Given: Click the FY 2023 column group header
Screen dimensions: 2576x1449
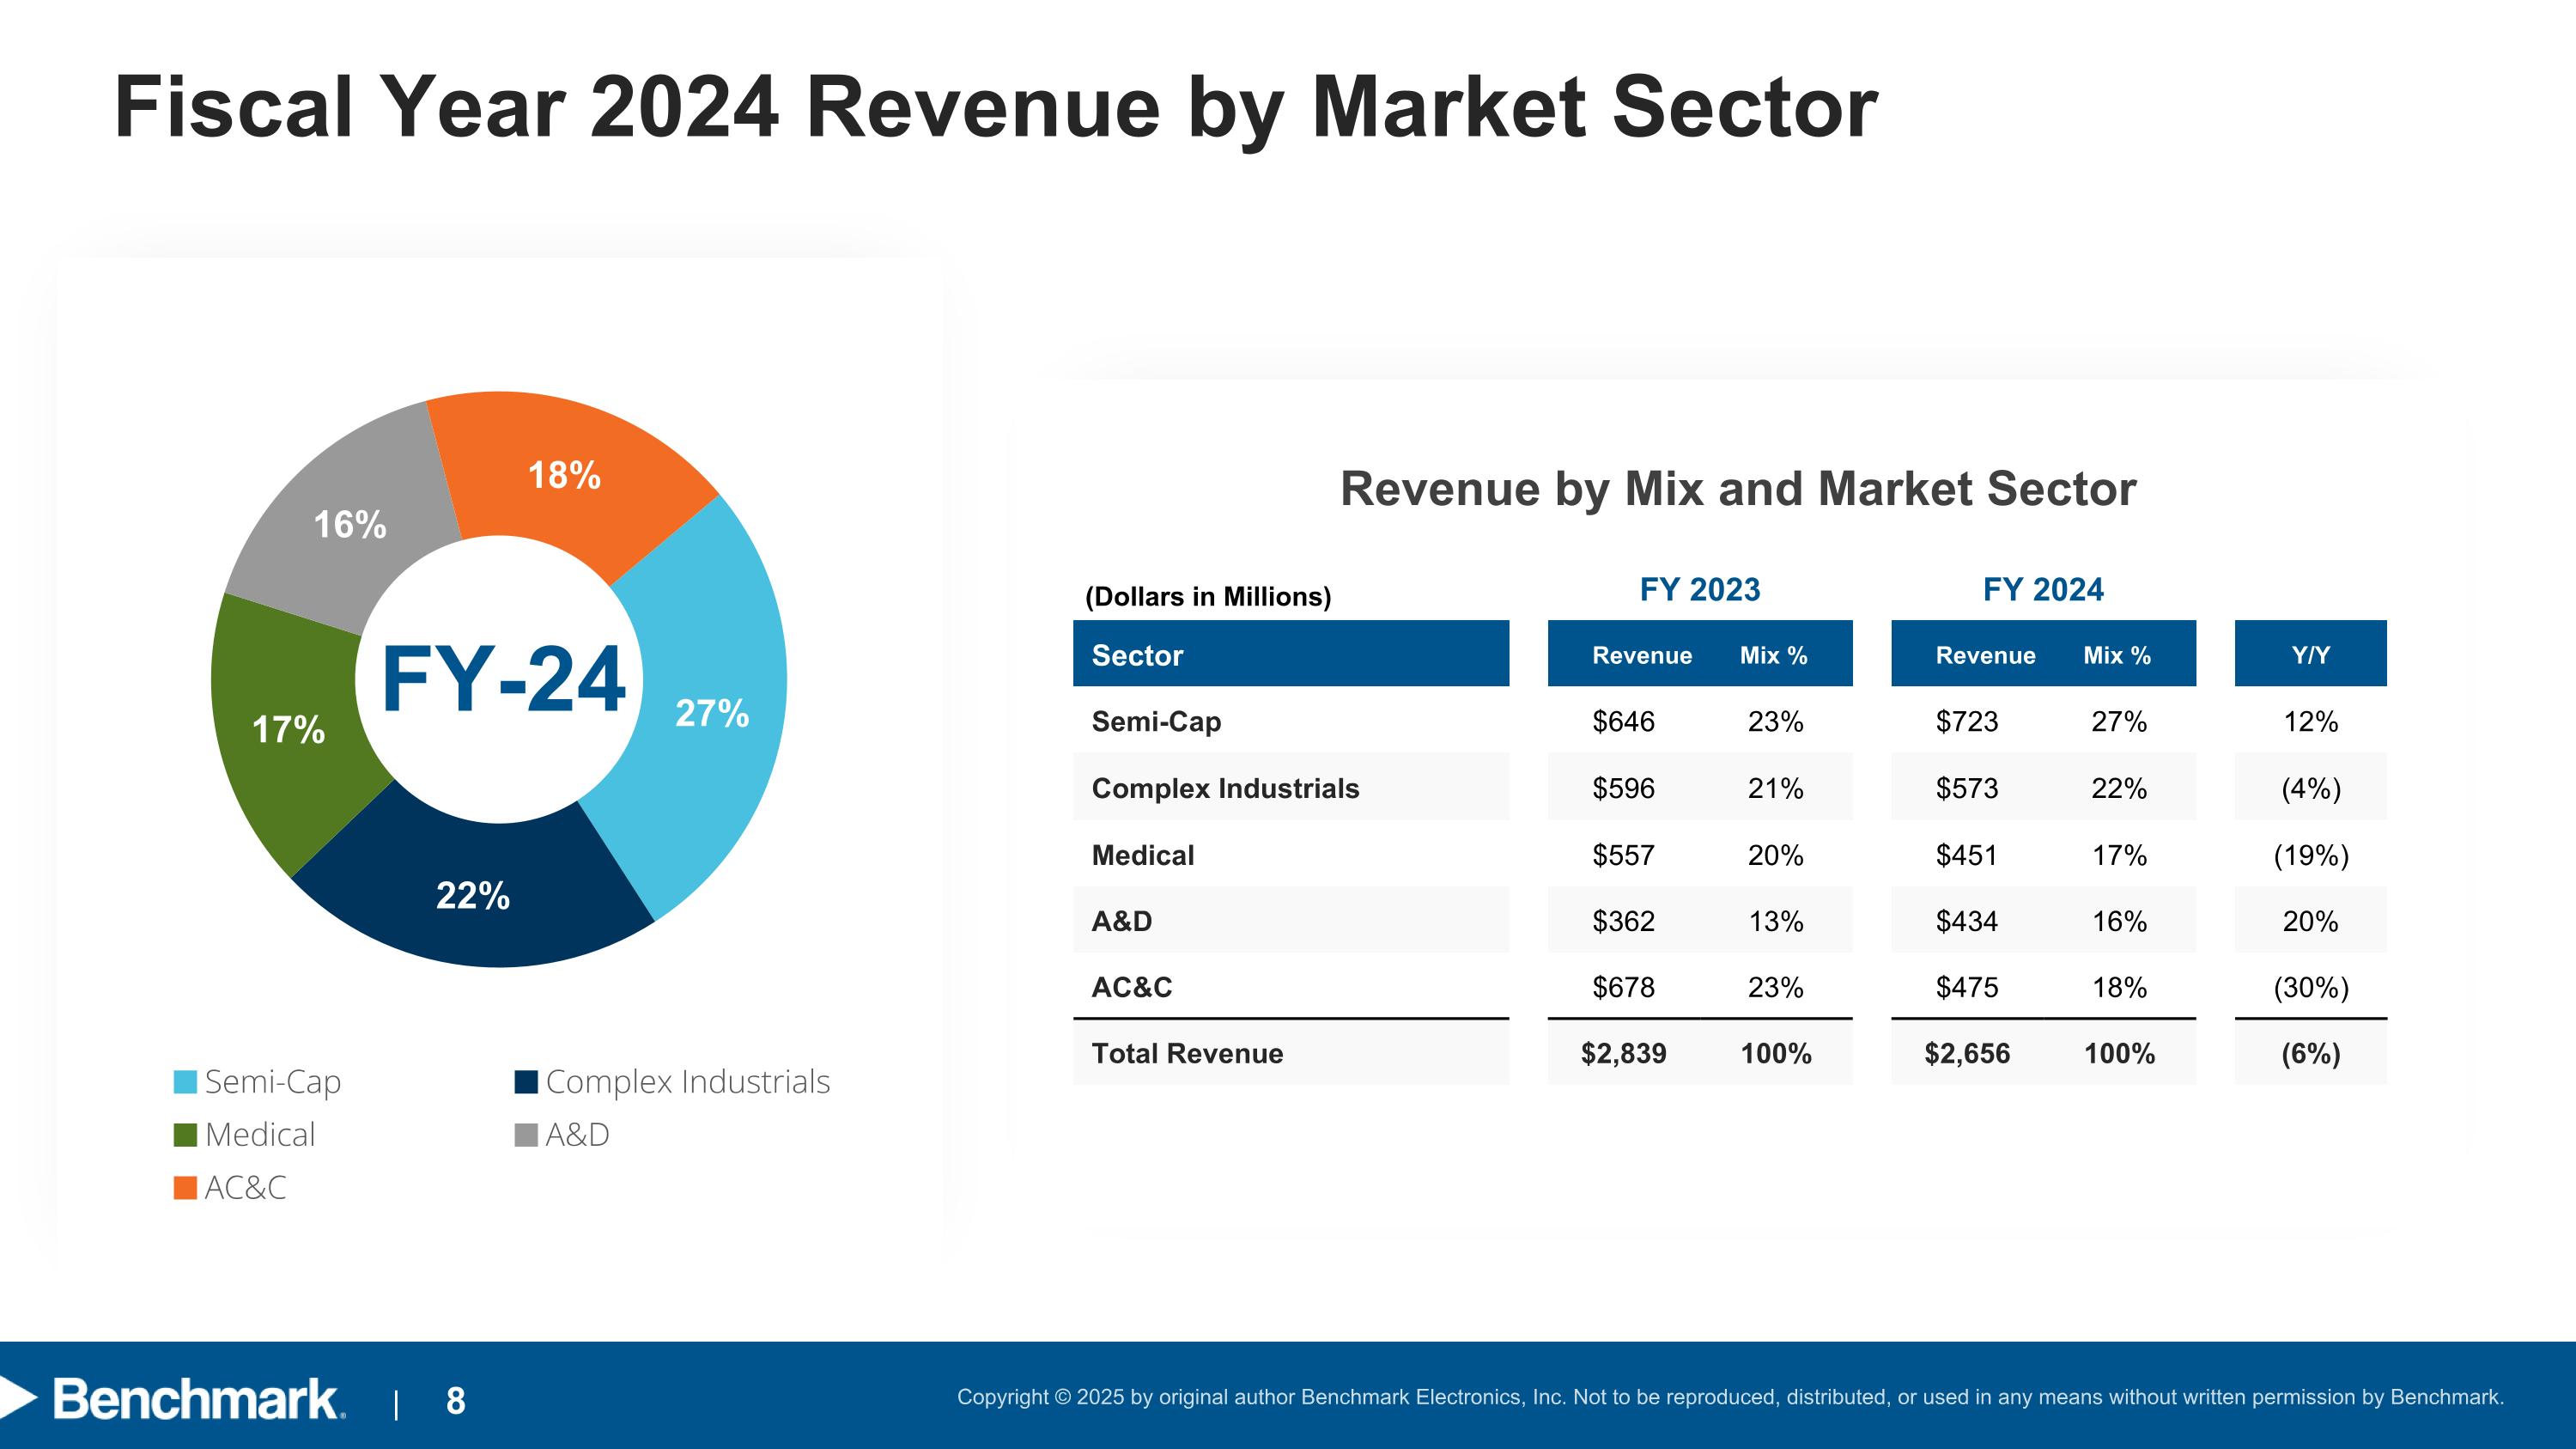Looking at the screenshot, I should click(1700, 590).
